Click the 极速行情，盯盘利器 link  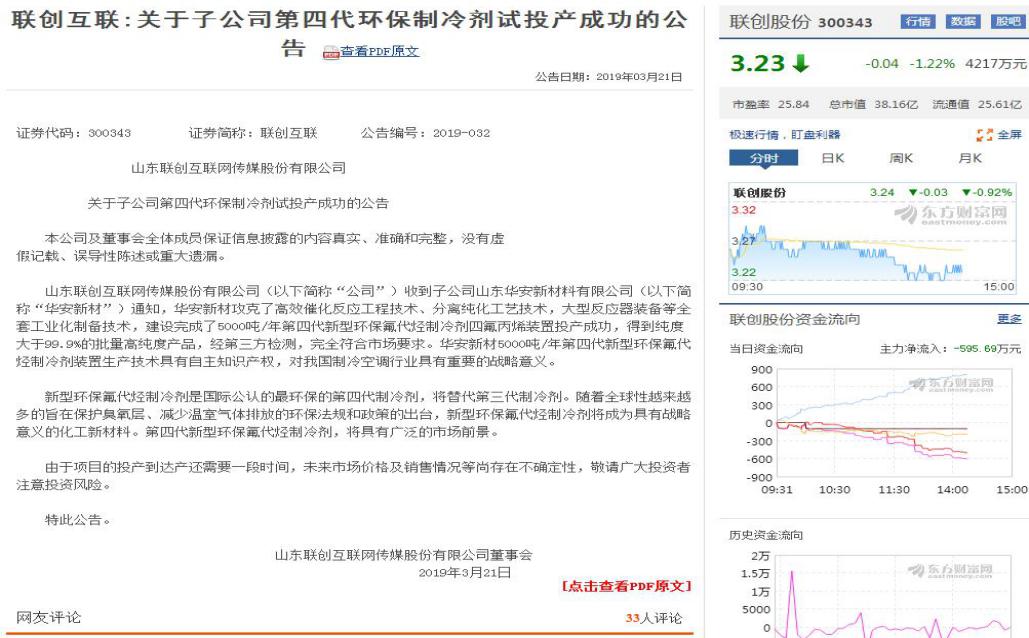coord(785,135)
